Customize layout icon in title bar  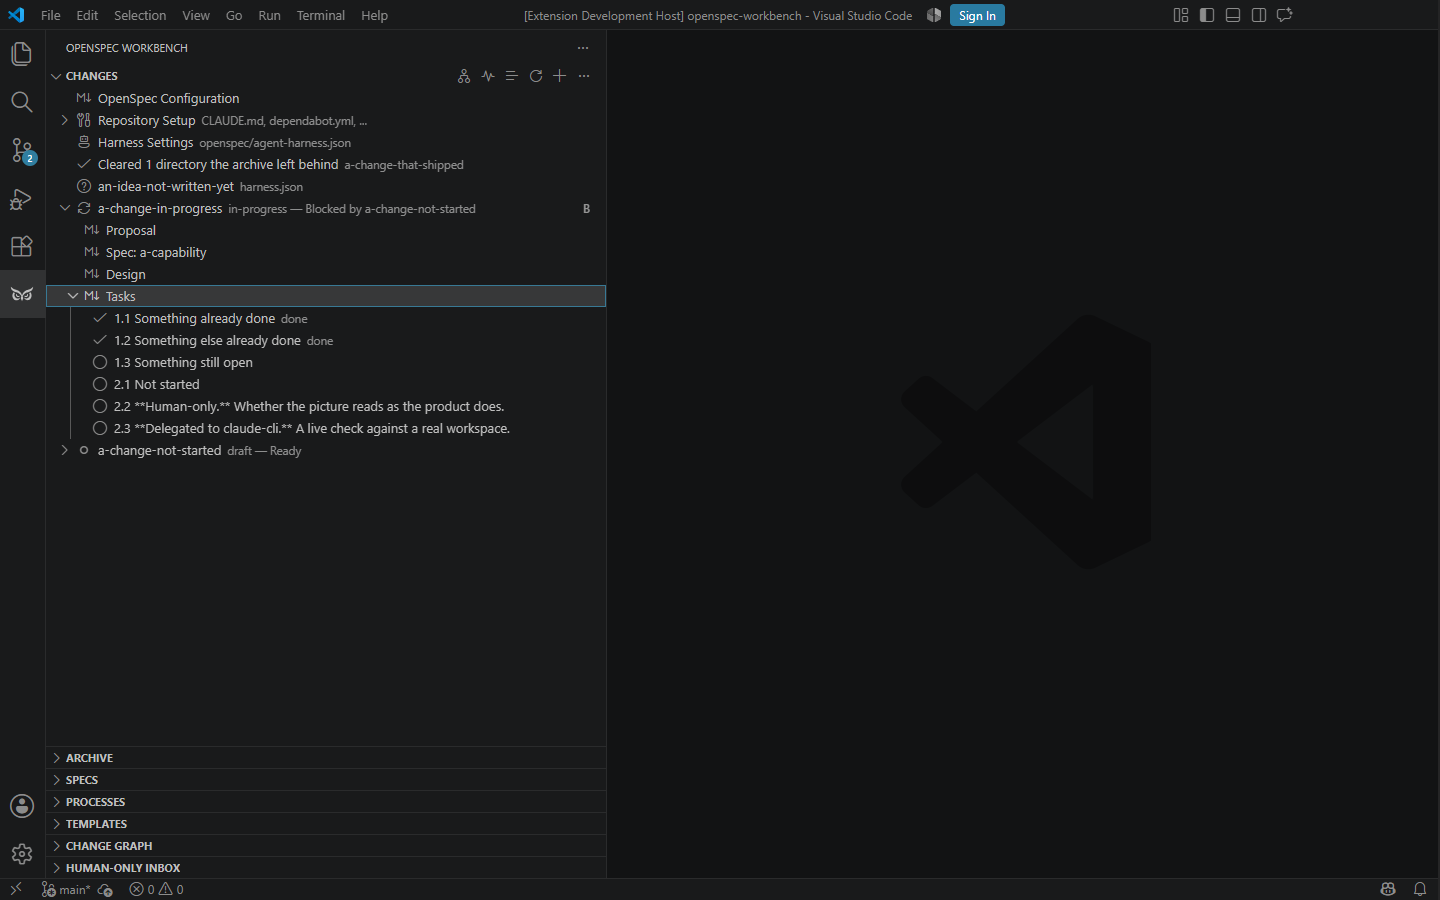(x=1181, y=15)
